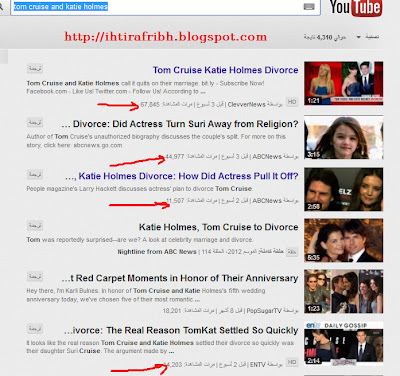Open The Real Reason TomKat Settled So Quickly
Screen dimensions: 400x376
181,330
